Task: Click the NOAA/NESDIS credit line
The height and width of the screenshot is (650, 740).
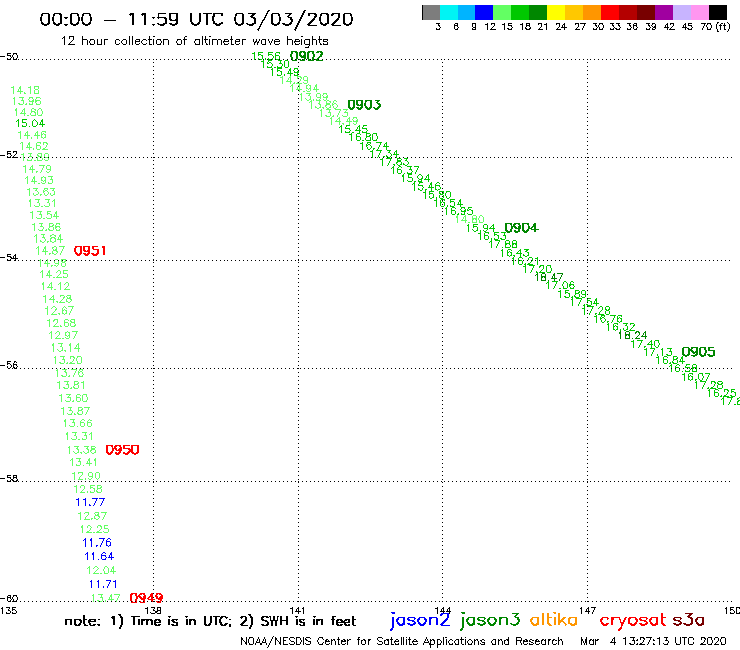Action: 402,641
